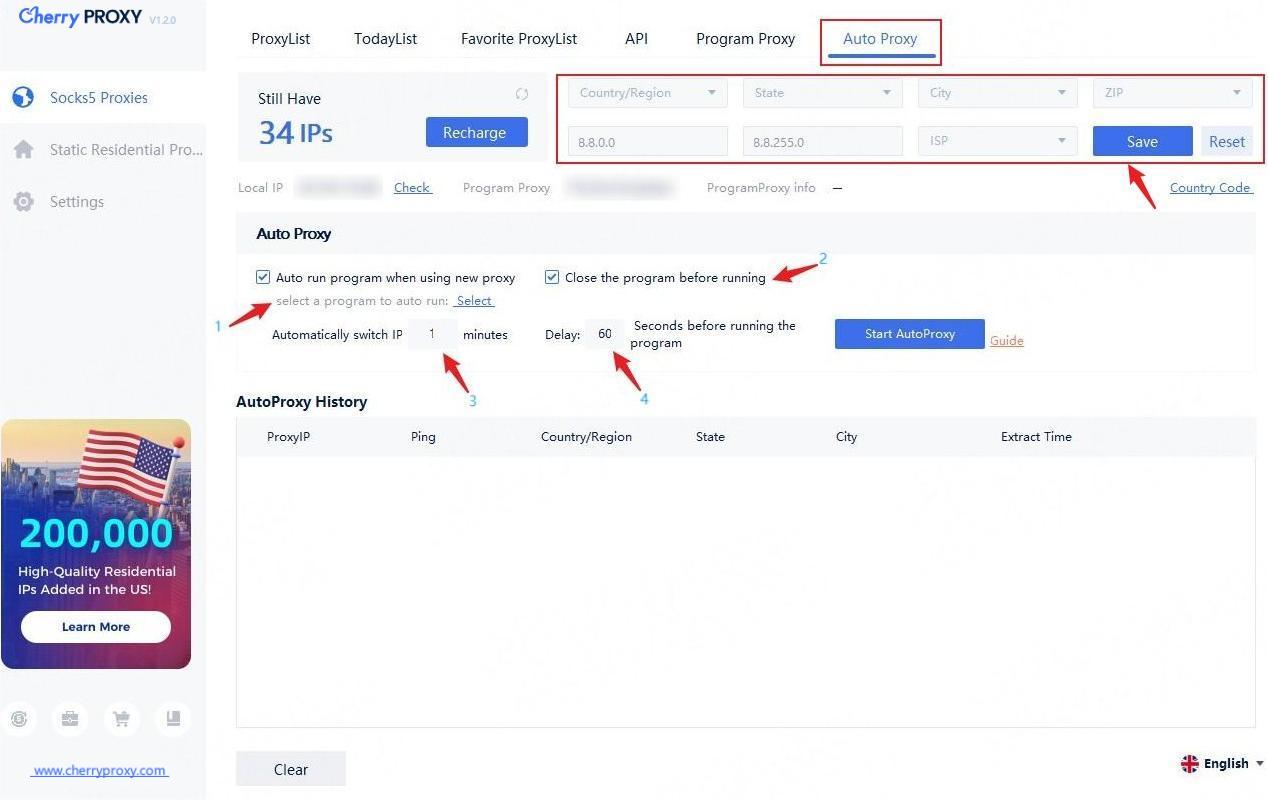Screen dimensions: 1268x801
Task: Click the Delay seconds input field
Action: pyautogui.click(x=605, y=334)
